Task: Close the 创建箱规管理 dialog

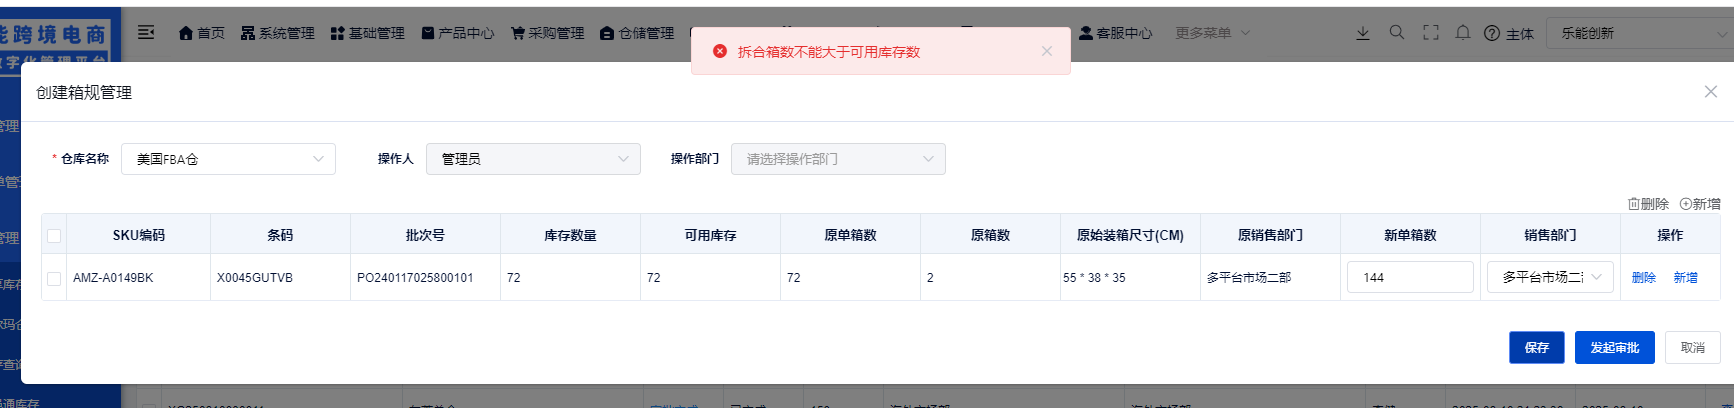Action: coord(1711,91)
